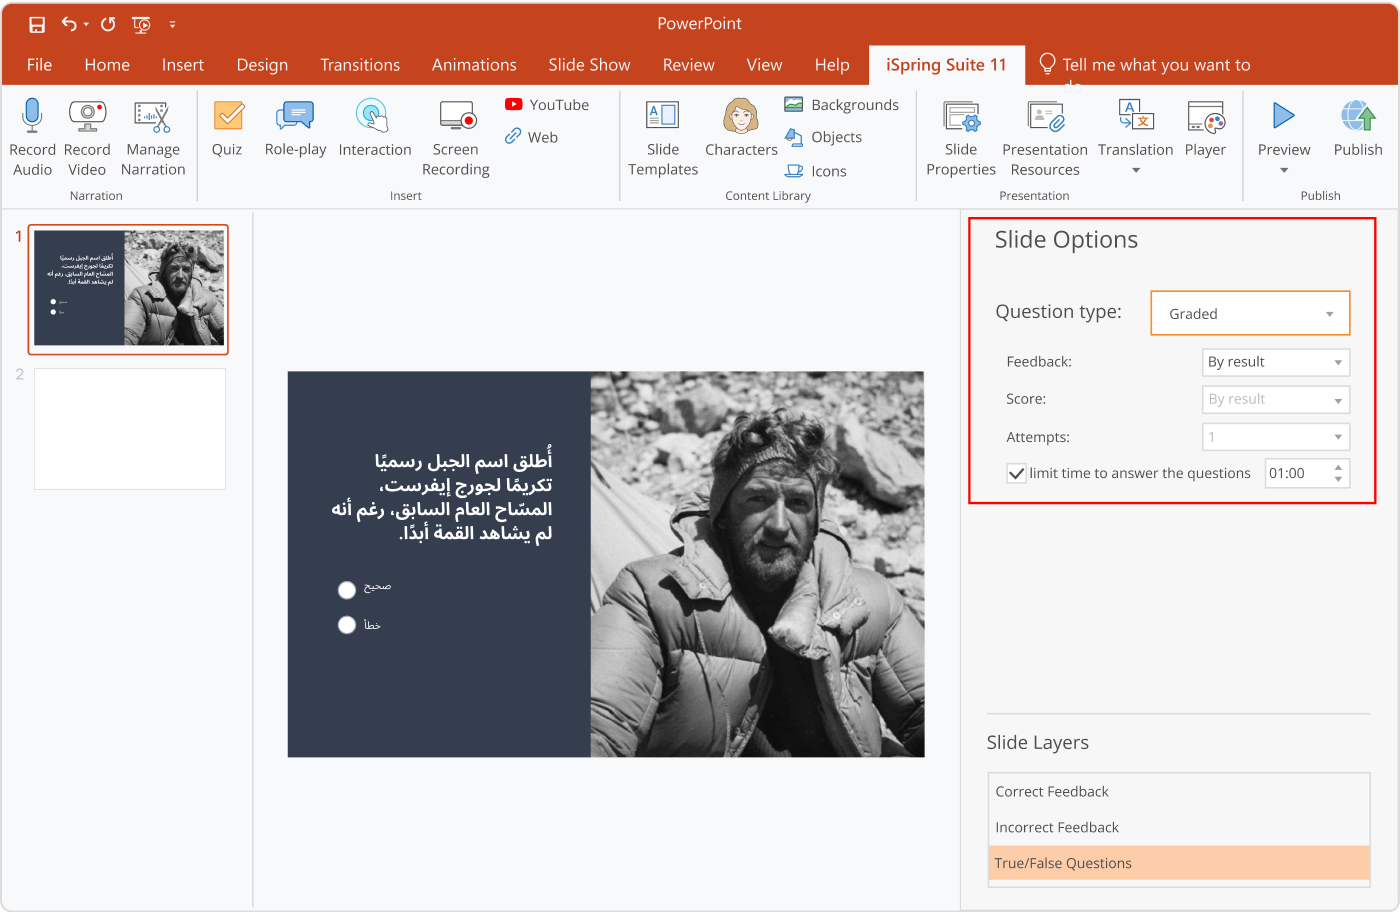Screen dimensions: 1400x912
Task: Open the Attempts dropdown
Action: point(1276,437)
